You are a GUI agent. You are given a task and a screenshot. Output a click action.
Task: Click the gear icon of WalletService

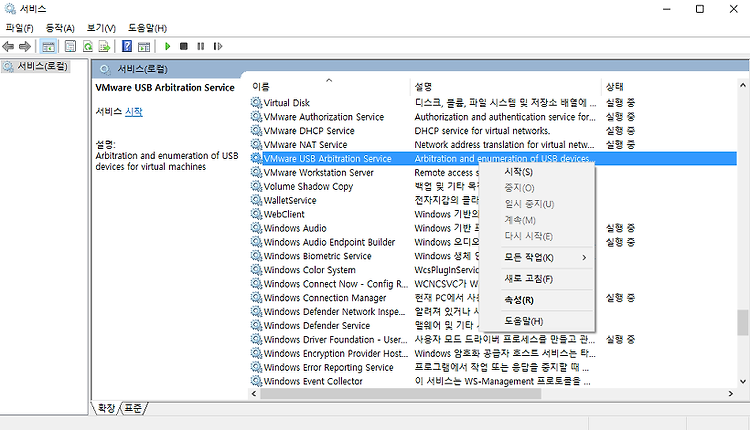pos(256,200)
